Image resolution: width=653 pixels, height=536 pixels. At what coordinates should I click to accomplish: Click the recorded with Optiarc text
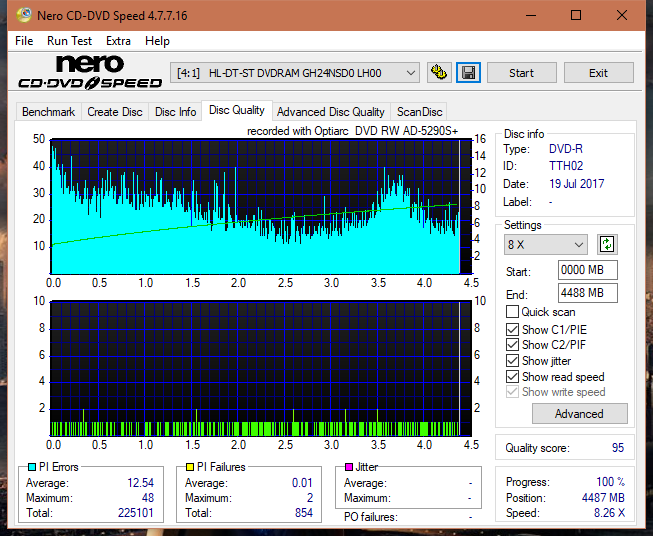pos(352,131)
